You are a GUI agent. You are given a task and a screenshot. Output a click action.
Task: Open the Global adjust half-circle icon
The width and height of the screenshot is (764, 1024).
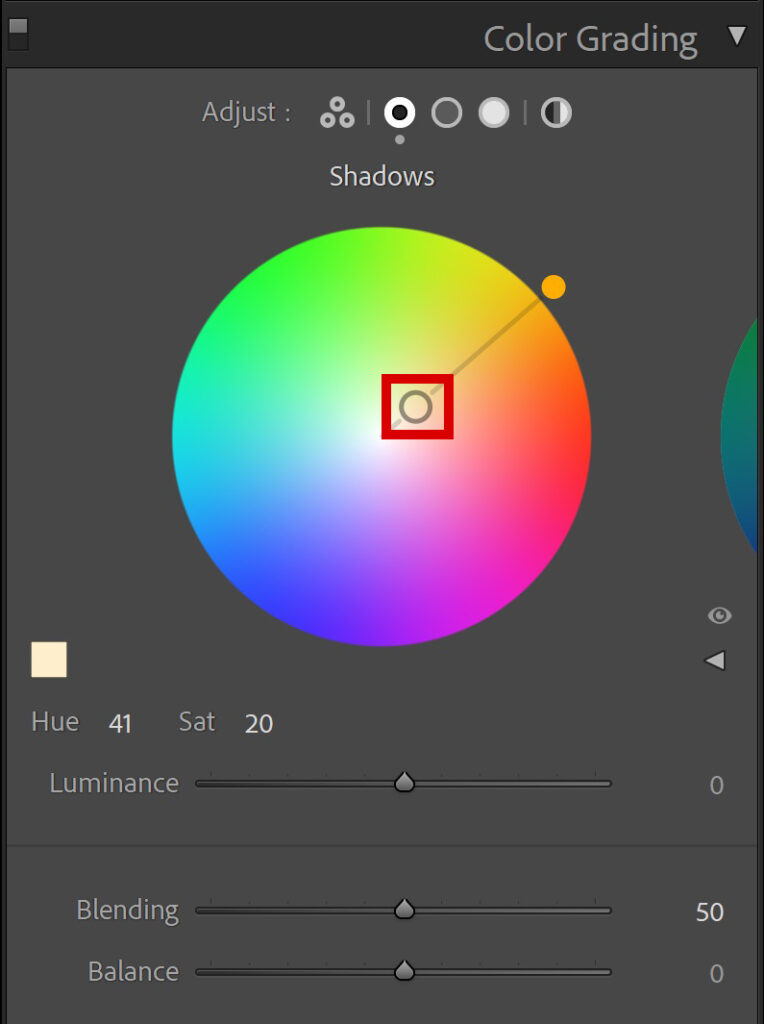point(556,112)
